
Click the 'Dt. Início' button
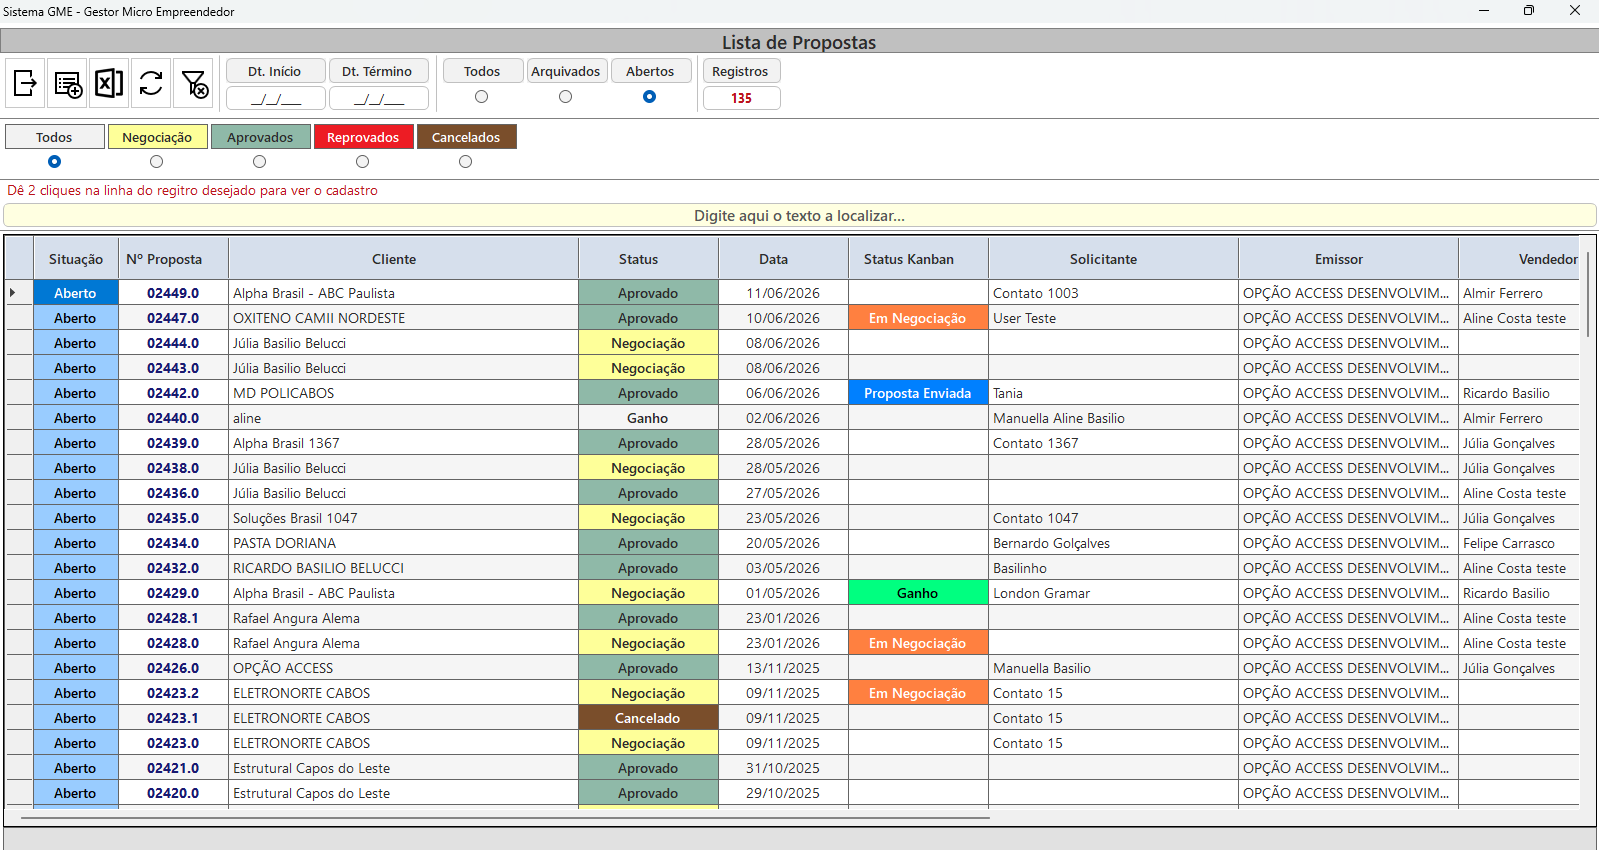pyautogui.click(x=275, y=71)
